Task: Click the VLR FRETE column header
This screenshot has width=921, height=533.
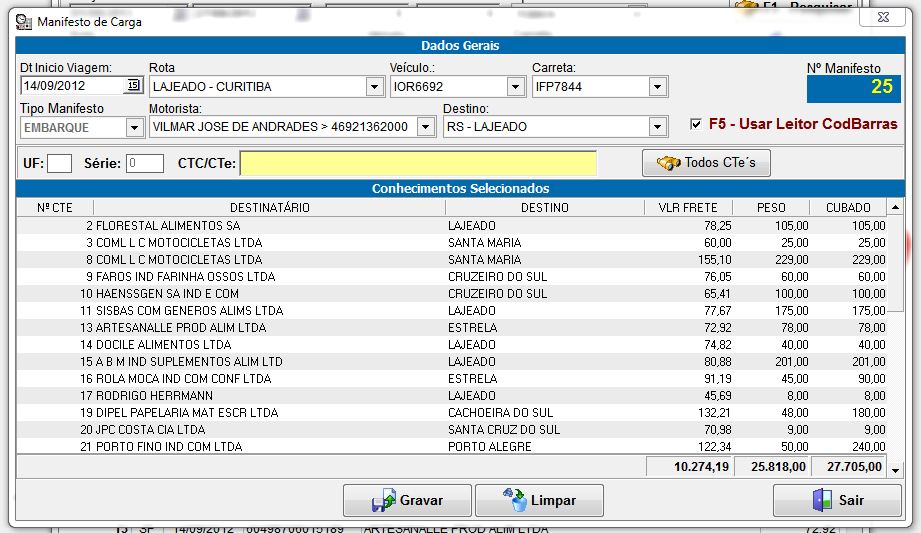Action: point(688,207)
